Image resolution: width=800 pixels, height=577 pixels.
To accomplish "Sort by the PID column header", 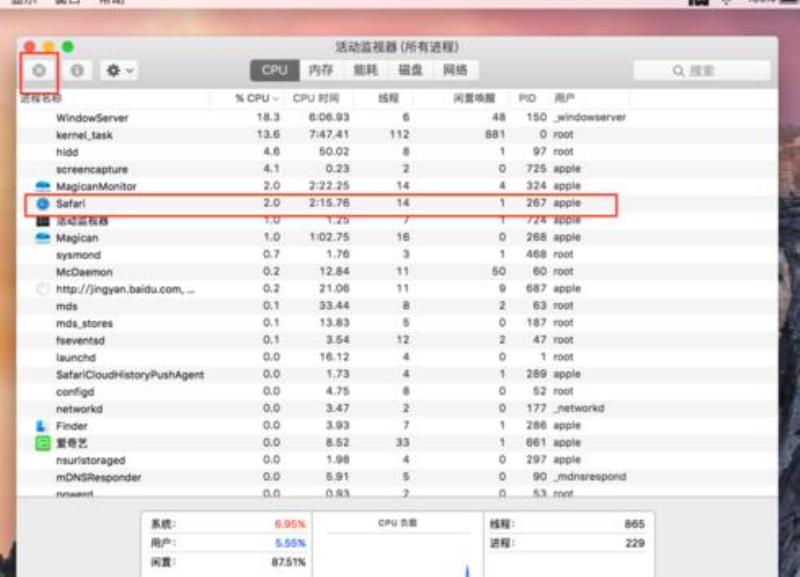I will (x=527, y=98).
